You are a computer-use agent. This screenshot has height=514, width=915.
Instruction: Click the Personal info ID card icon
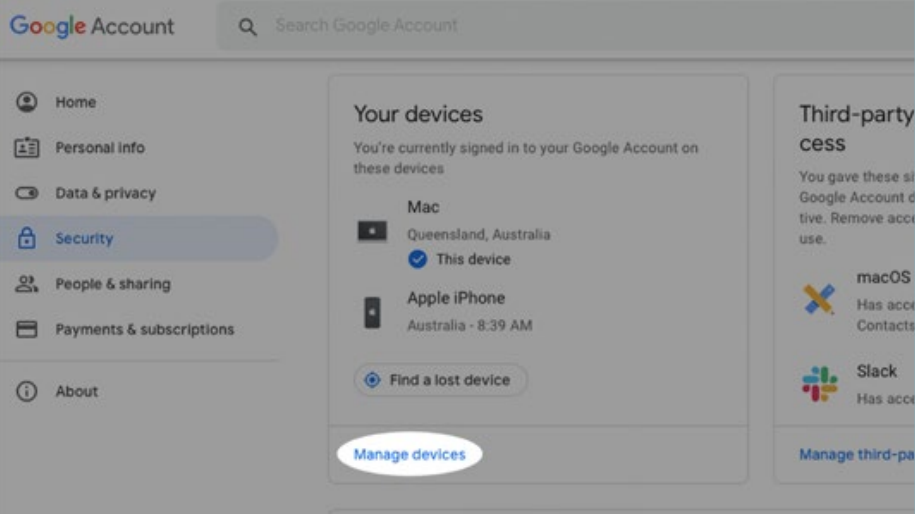(x=27, y=148)
